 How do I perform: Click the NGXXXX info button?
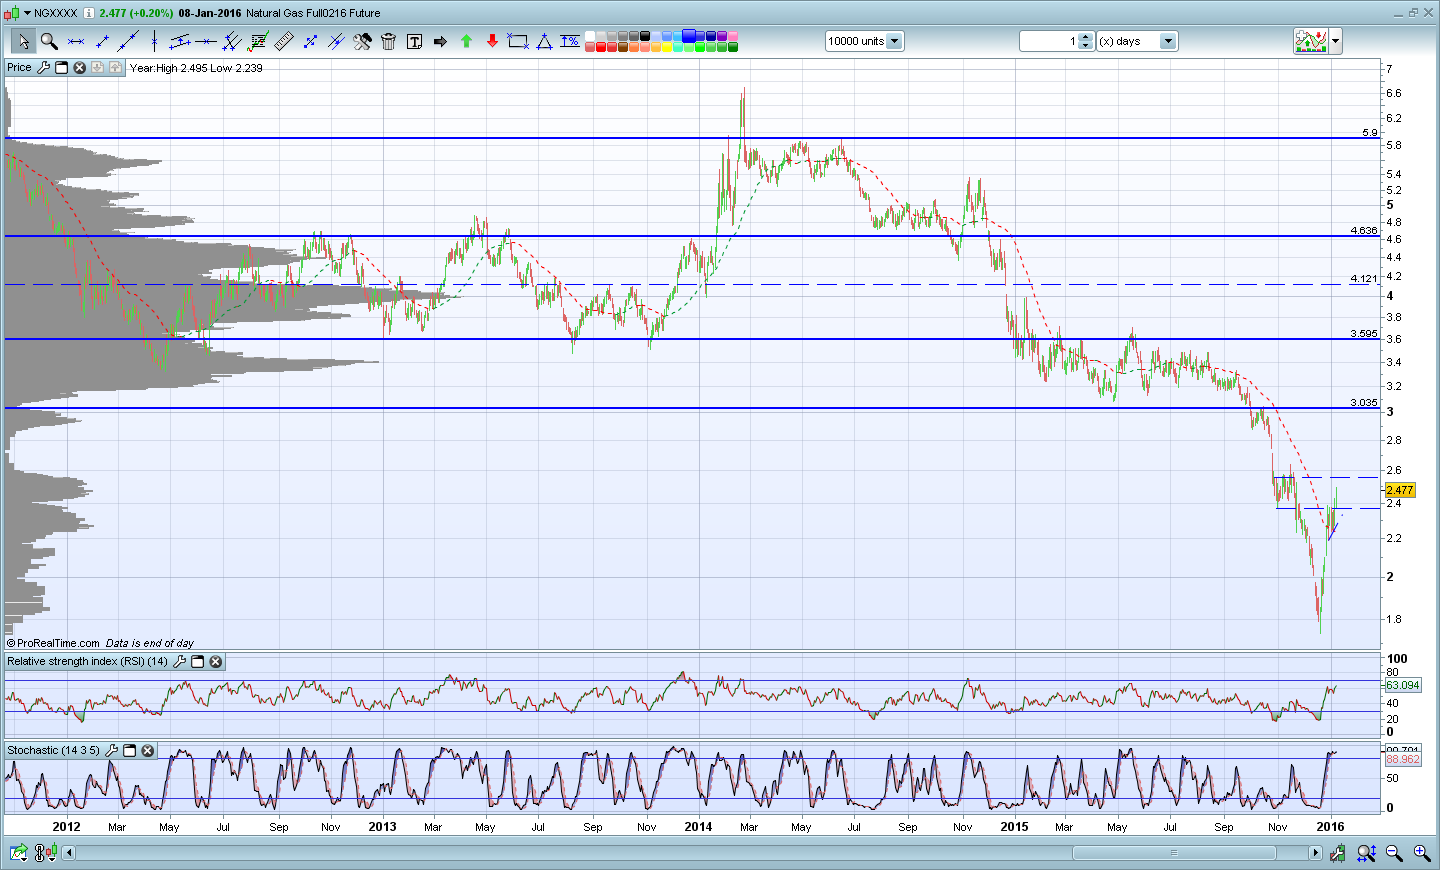pos(88,13)
